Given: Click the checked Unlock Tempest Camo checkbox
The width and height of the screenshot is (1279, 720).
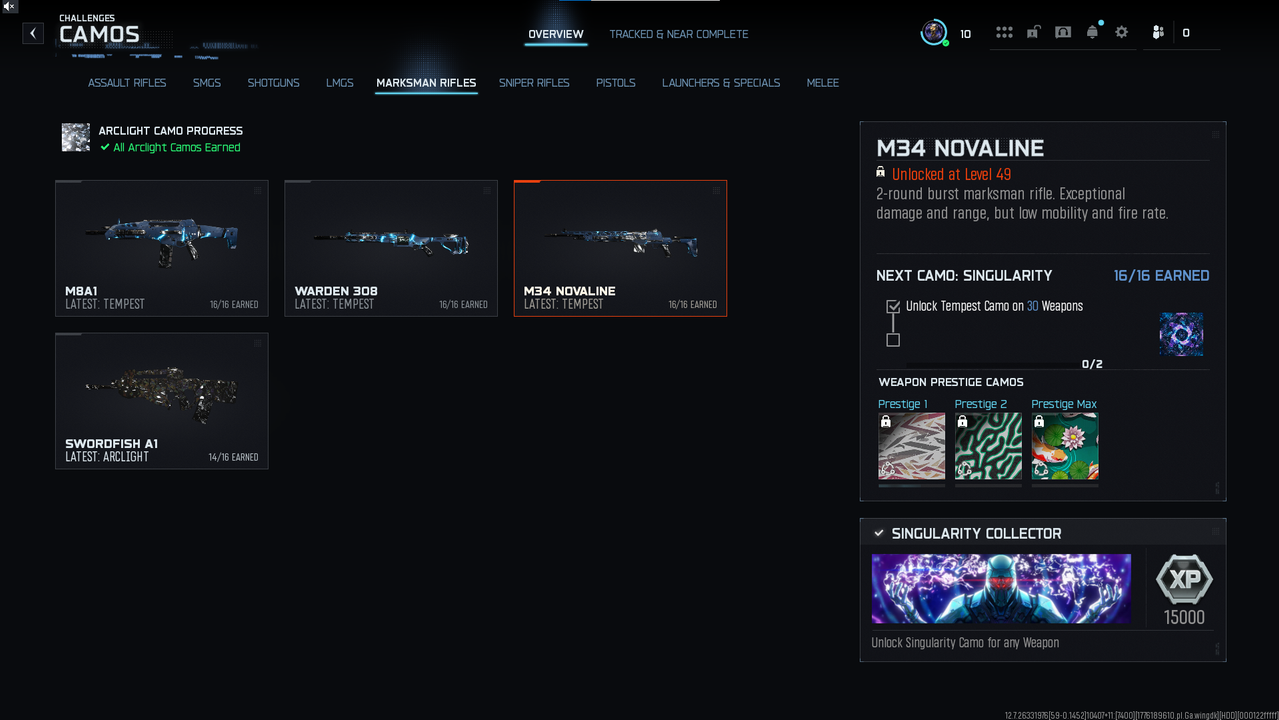Looking at the screenshot, I should tap(893, 307).
